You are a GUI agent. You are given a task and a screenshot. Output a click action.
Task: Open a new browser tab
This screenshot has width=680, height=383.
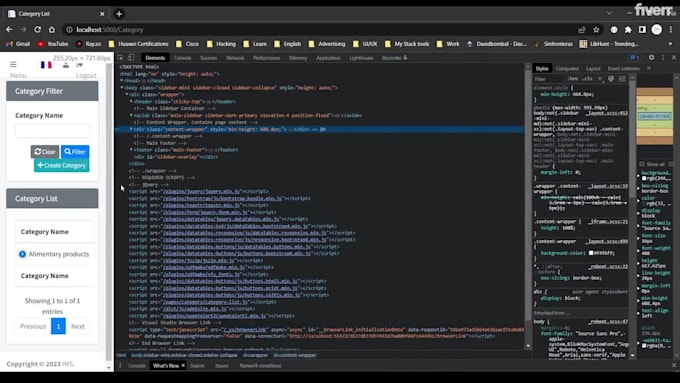coord(119,14)
